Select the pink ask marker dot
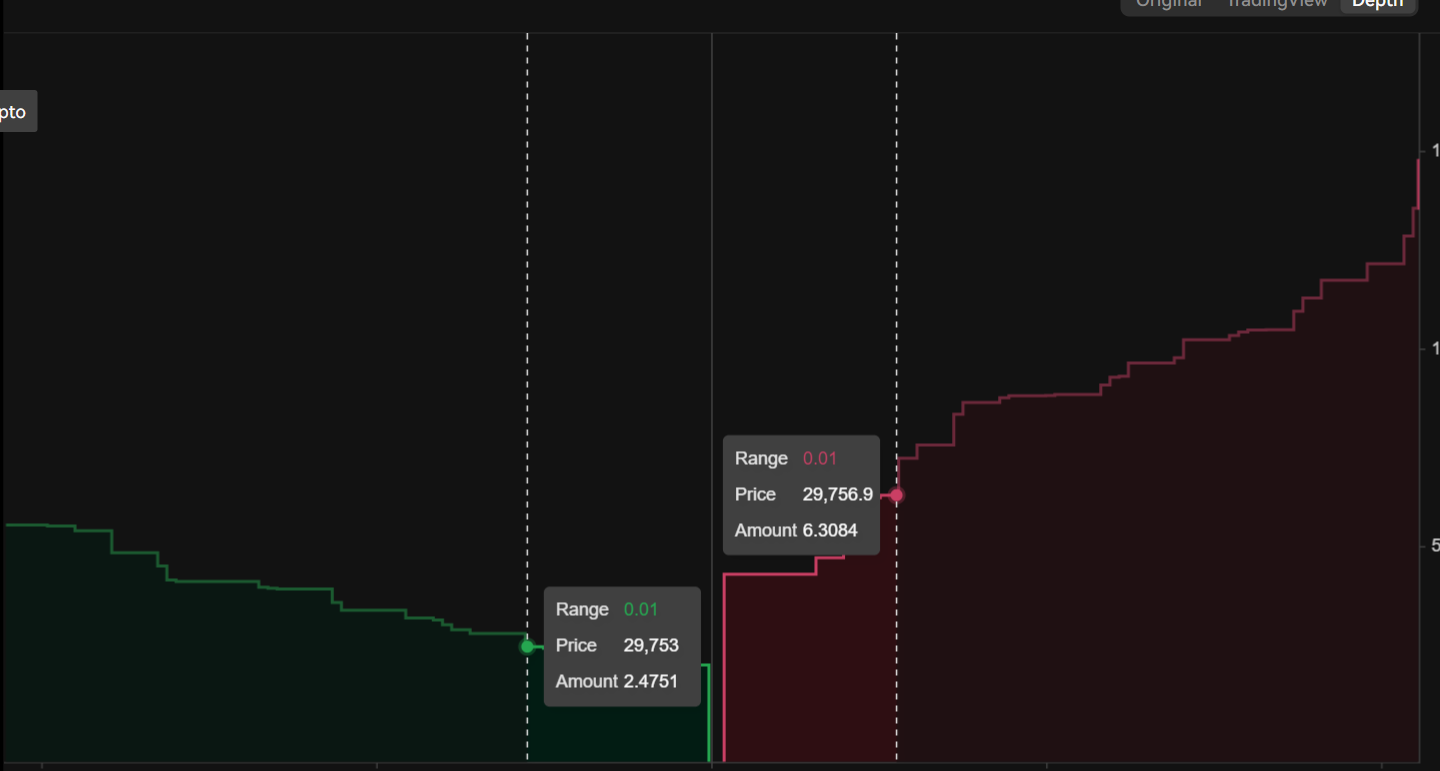Image resolution: width=1440 pixels, height=771 pixels. pos(895,494)
